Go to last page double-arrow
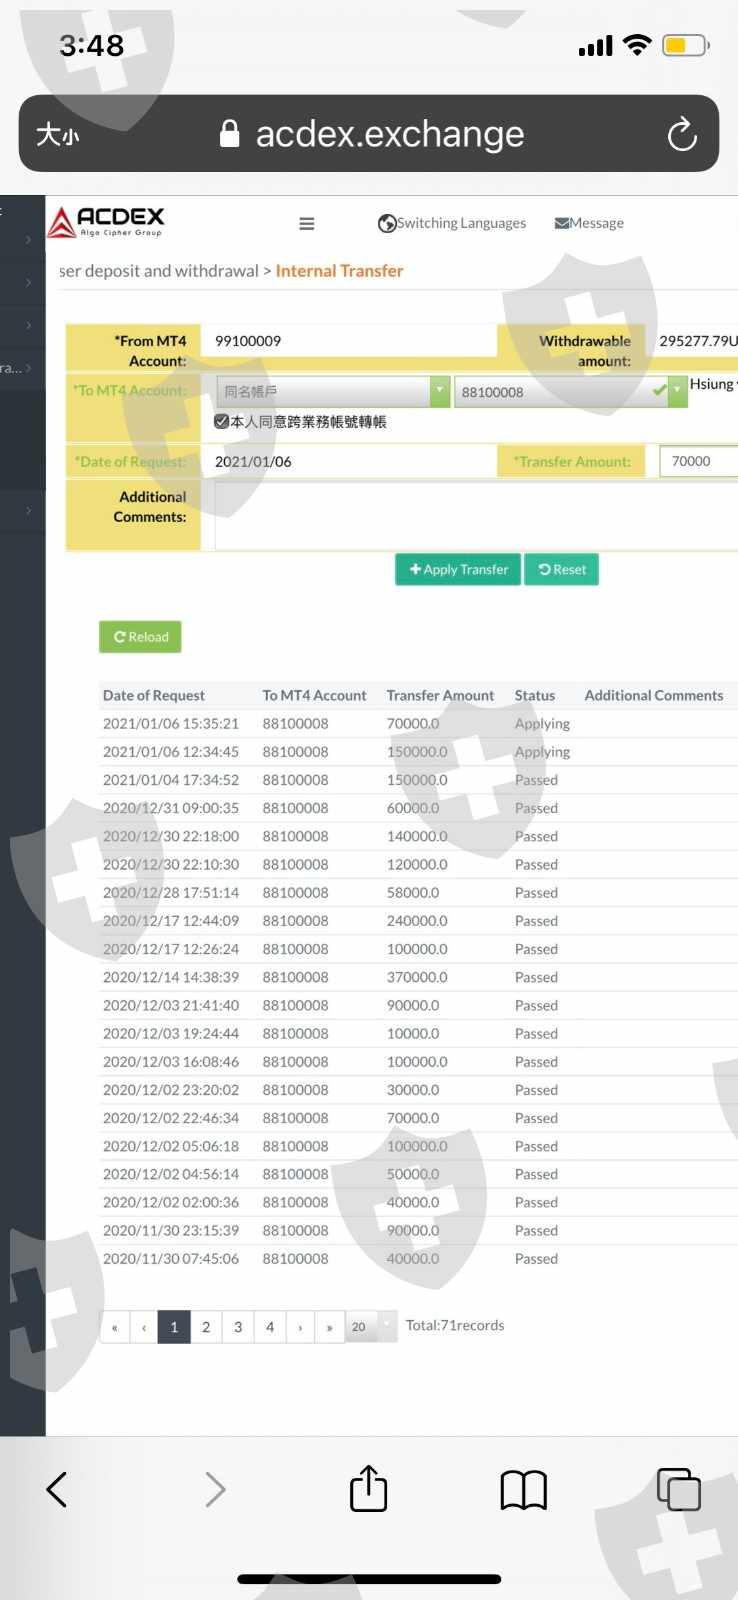 [329, 1327]
